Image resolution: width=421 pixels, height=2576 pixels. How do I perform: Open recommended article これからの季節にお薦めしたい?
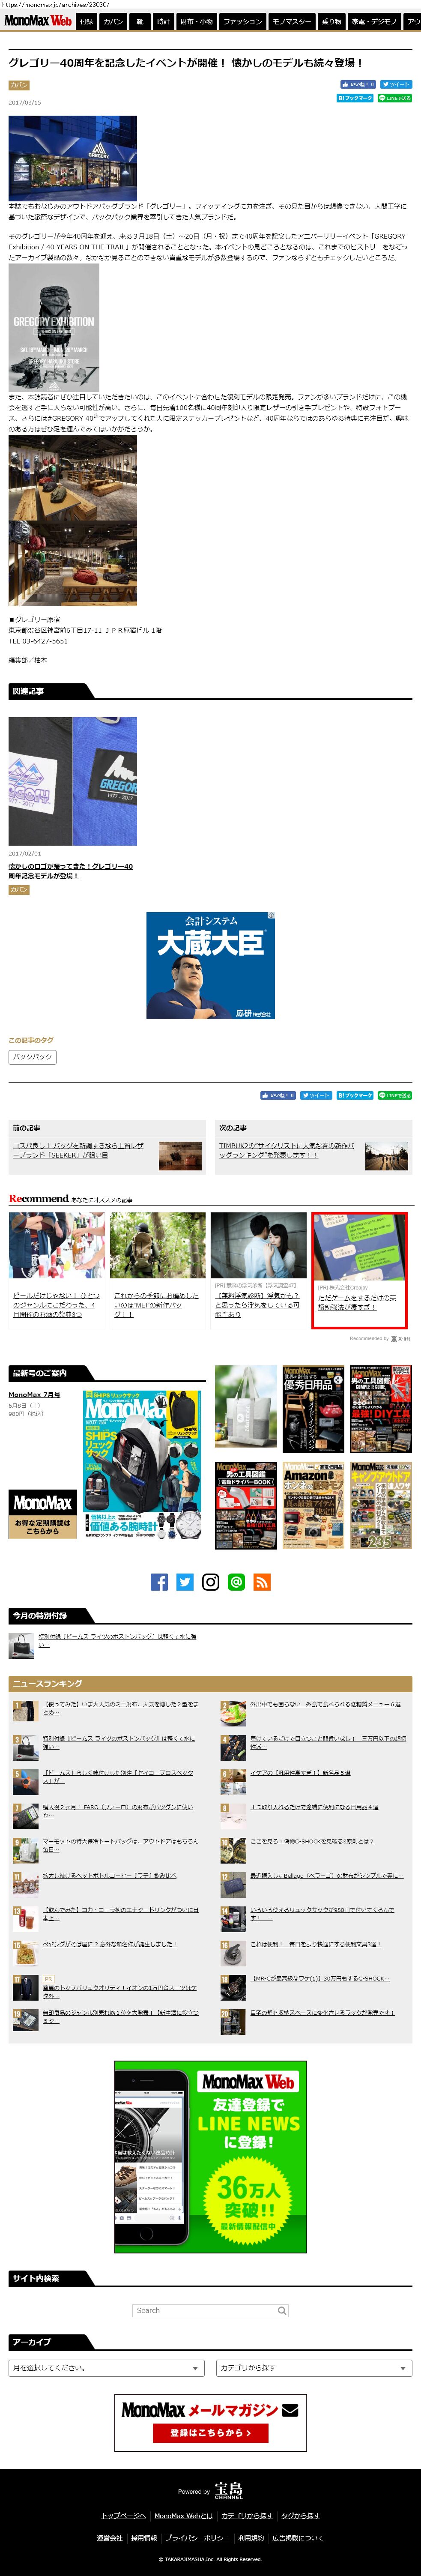point(157,1305)
